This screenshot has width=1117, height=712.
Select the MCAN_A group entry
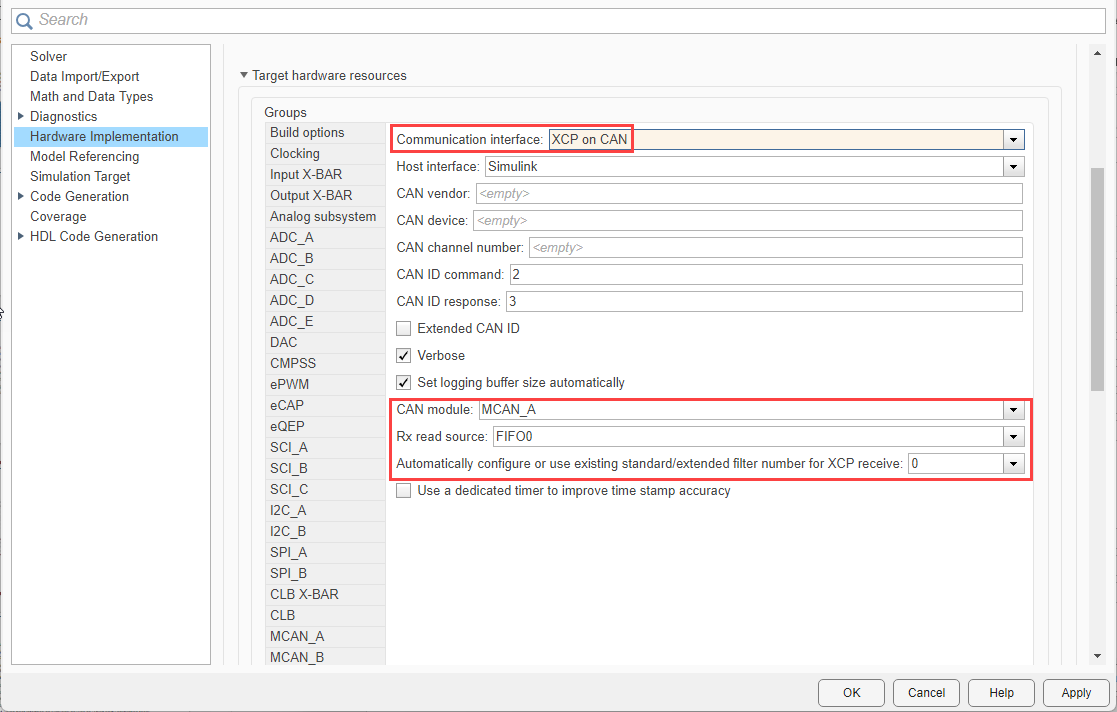tap(297, 636)
